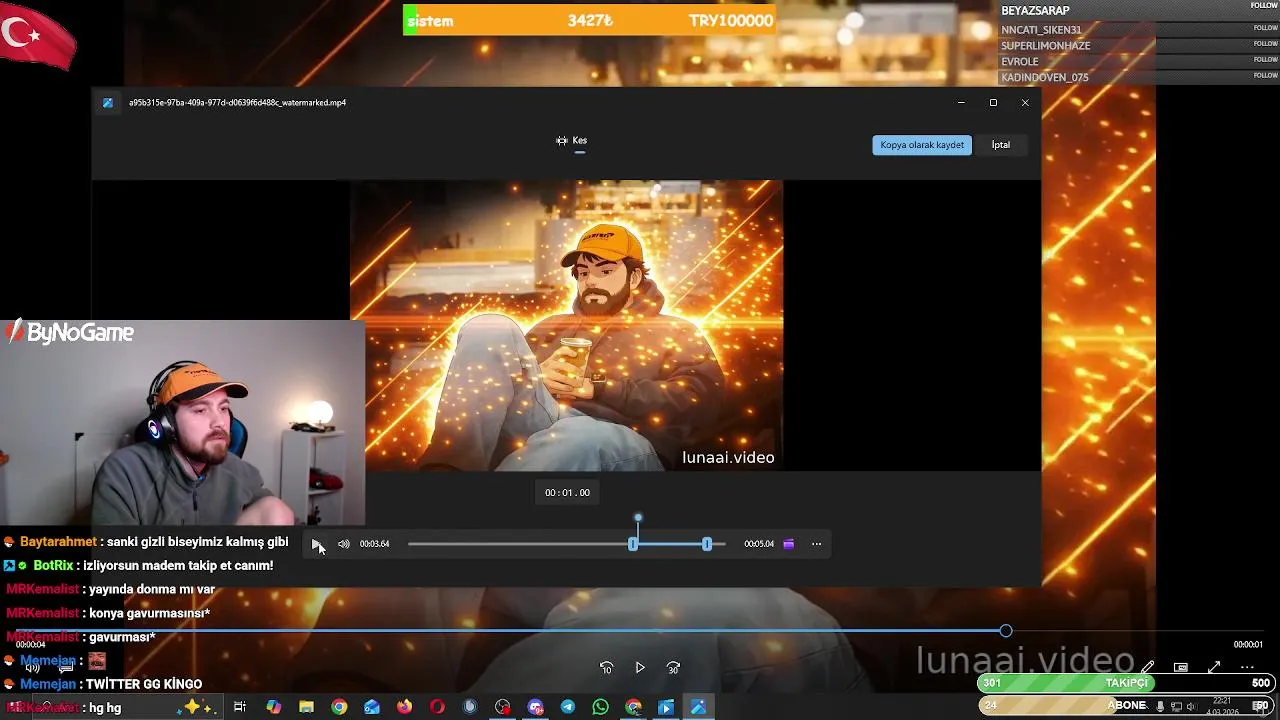Open Task View on the taskbar
1280x720 pixels.
240,707
